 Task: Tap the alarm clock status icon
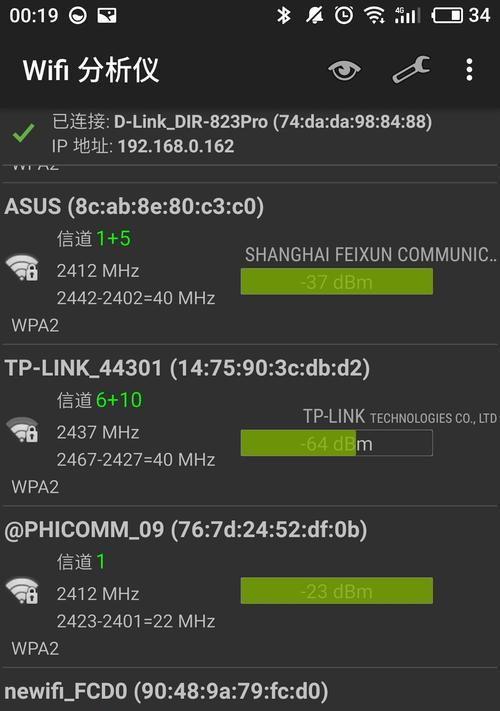[344, 15]
